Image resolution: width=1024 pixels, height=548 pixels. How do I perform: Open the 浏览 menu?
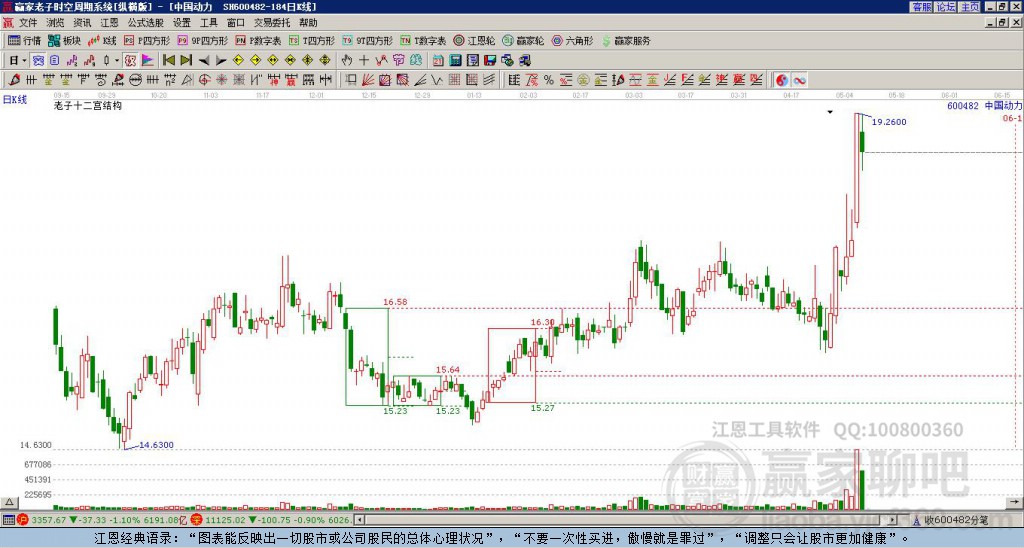pyautogui.click(x=56, y=23)
